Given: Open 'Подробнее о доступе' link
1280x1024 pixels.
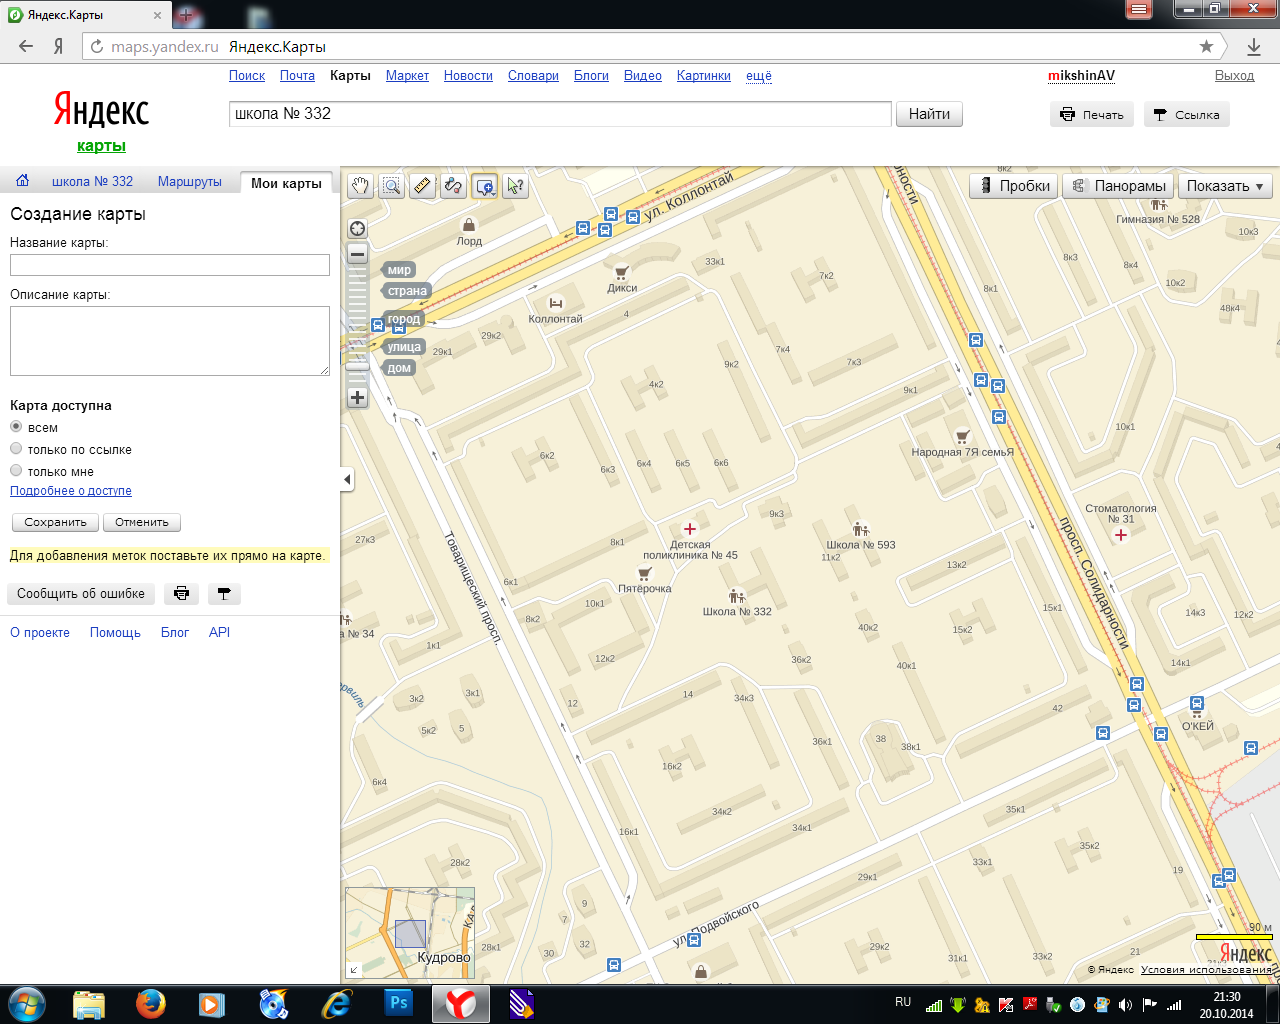Looking at the screenshot, I should [x=71, y=491].
